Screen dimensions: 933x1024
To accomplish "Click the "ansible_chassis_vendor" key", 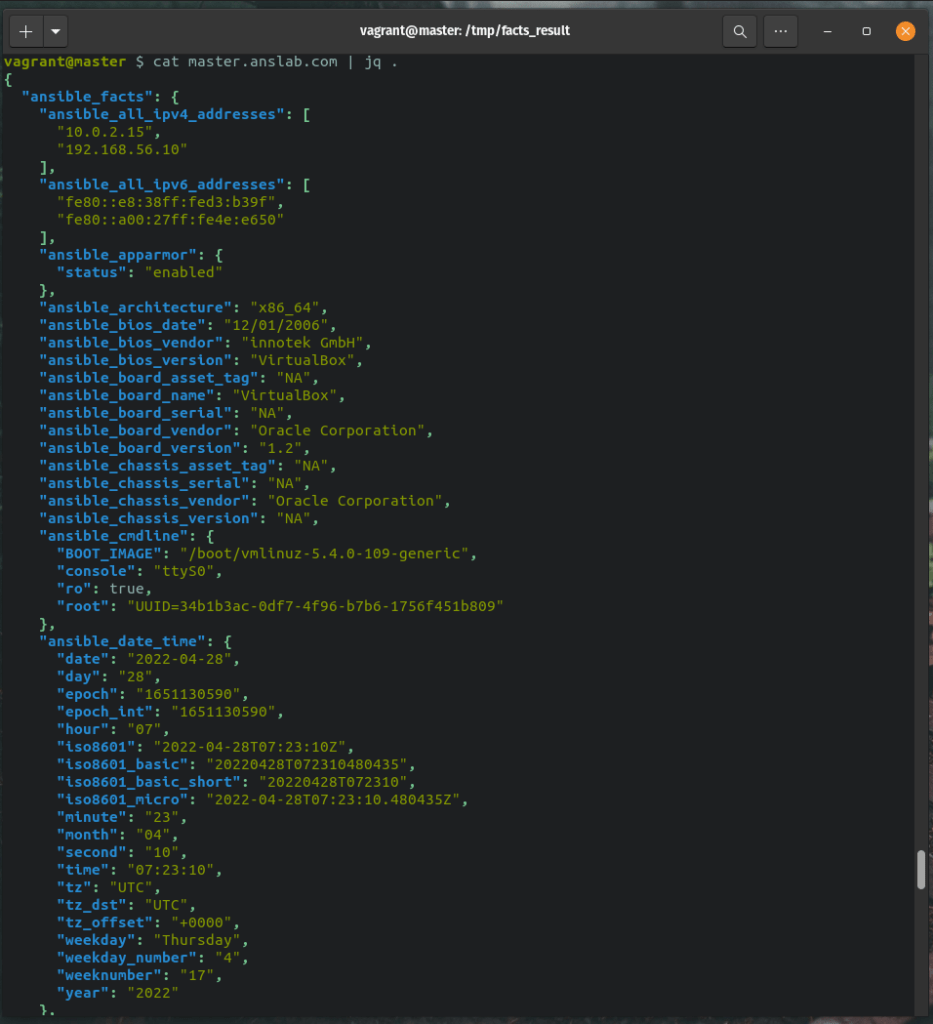I will point(149,502).
